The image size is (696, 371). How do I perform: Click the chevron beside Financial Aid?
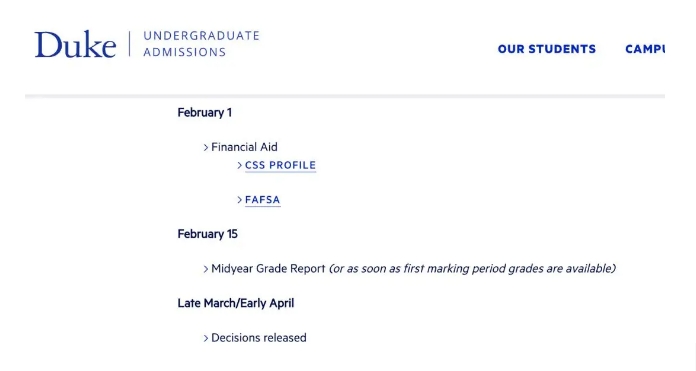click(206, 147)
